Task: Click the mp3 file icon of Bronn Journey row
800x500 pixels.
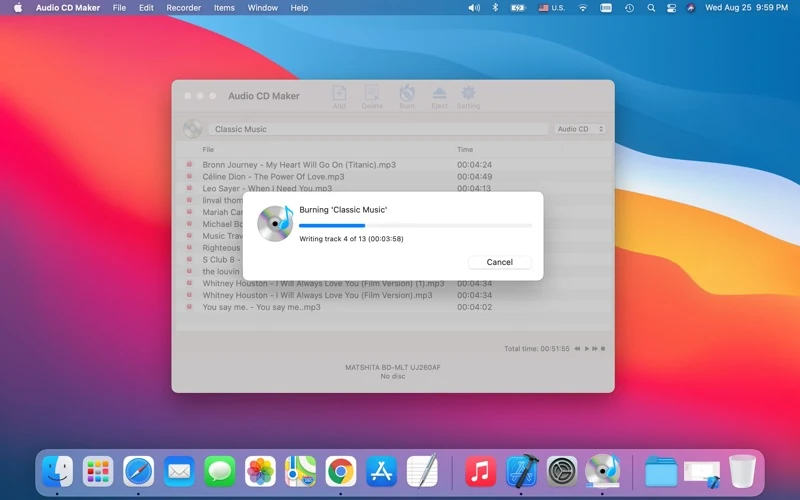Action: click(x=189, y=164)
